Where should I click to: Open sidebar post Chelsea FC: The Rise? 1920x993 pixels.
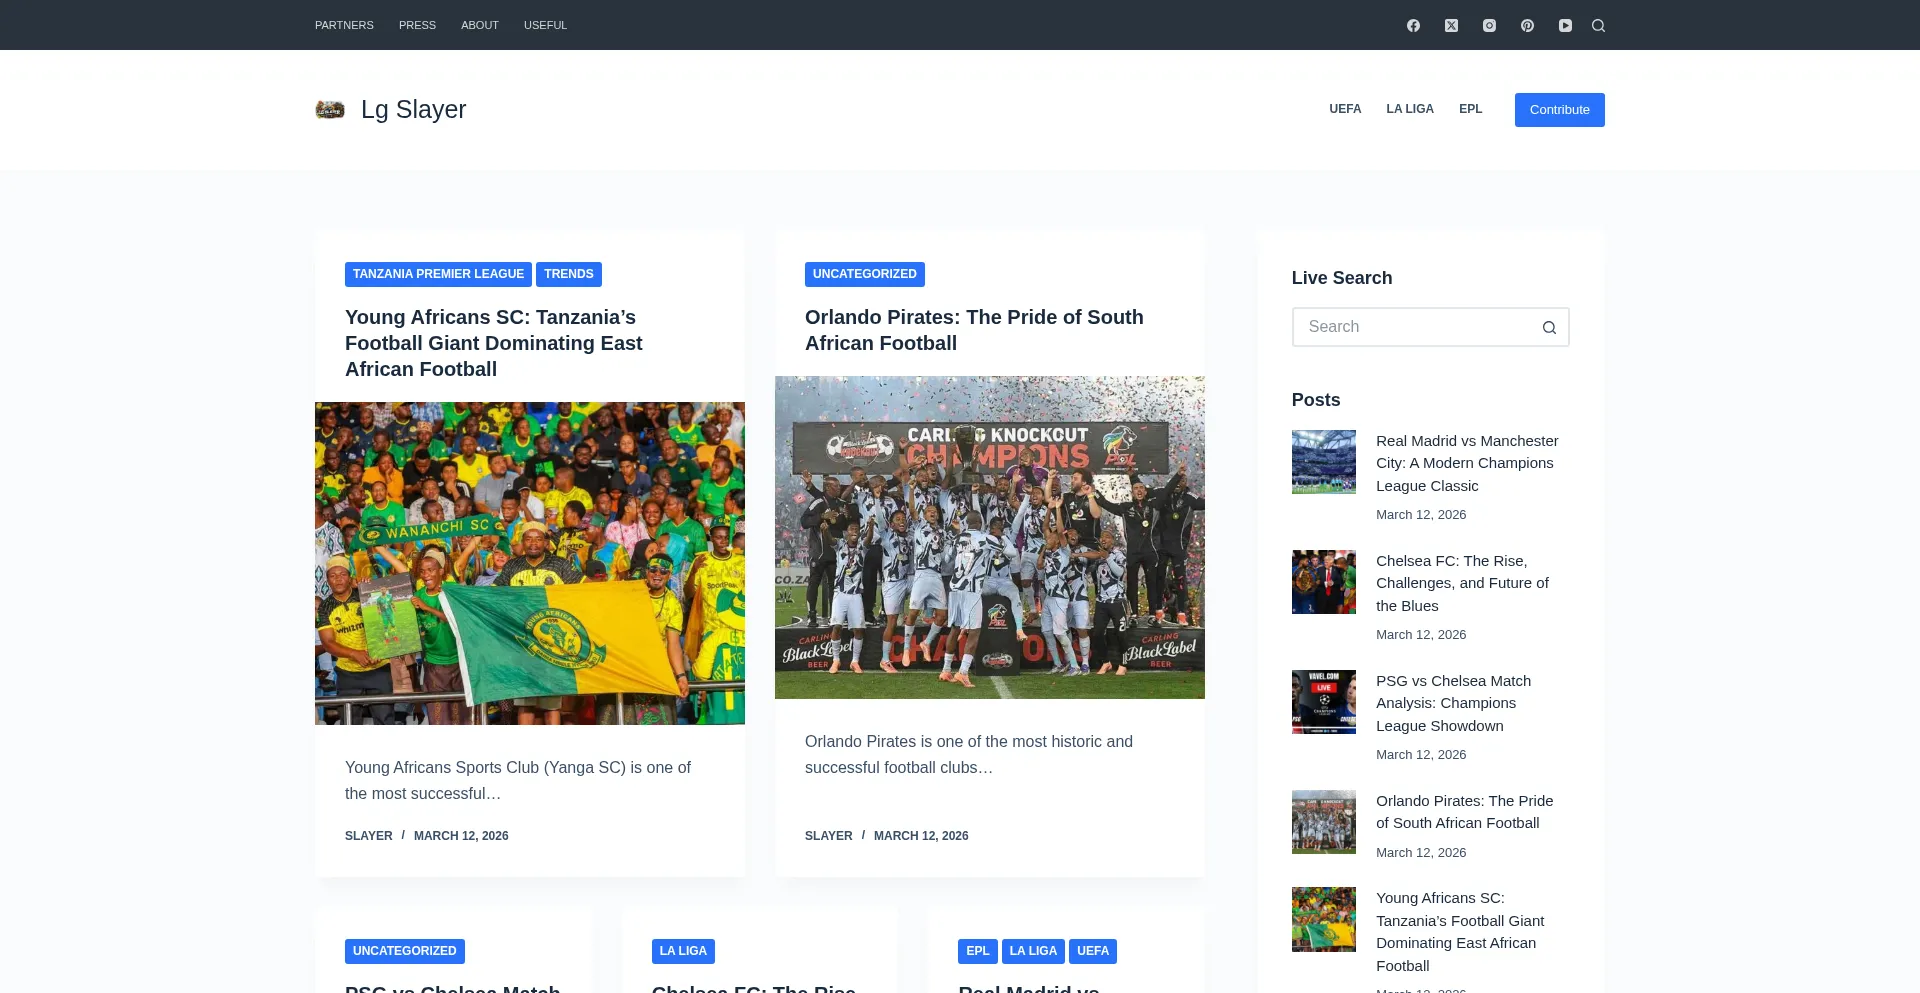pyautogui.click(x=1462, y=583)
